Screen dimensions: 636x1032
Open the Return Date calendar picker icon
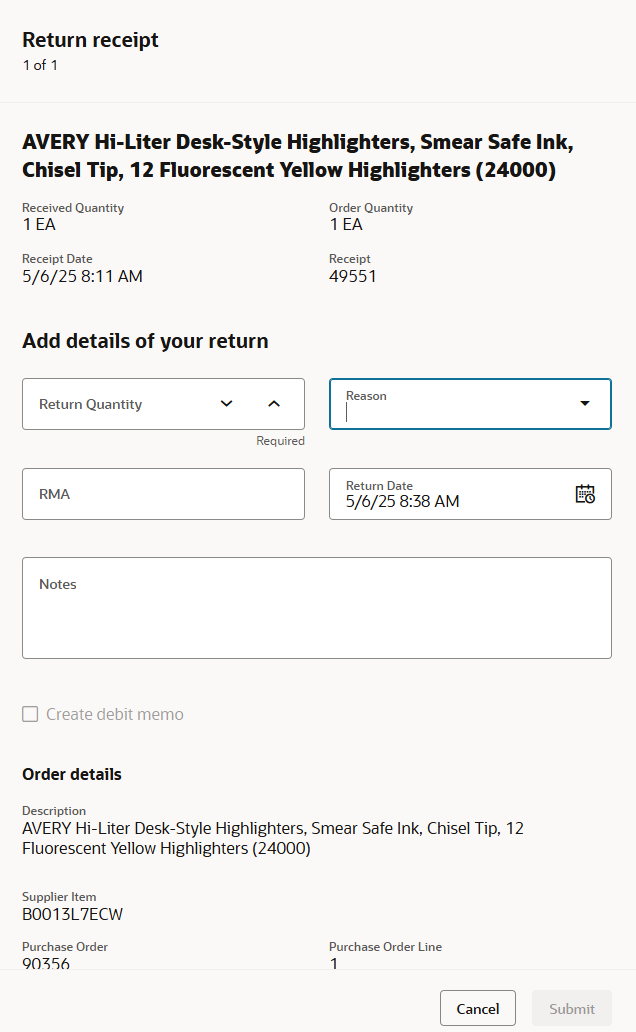coord(585,494)
